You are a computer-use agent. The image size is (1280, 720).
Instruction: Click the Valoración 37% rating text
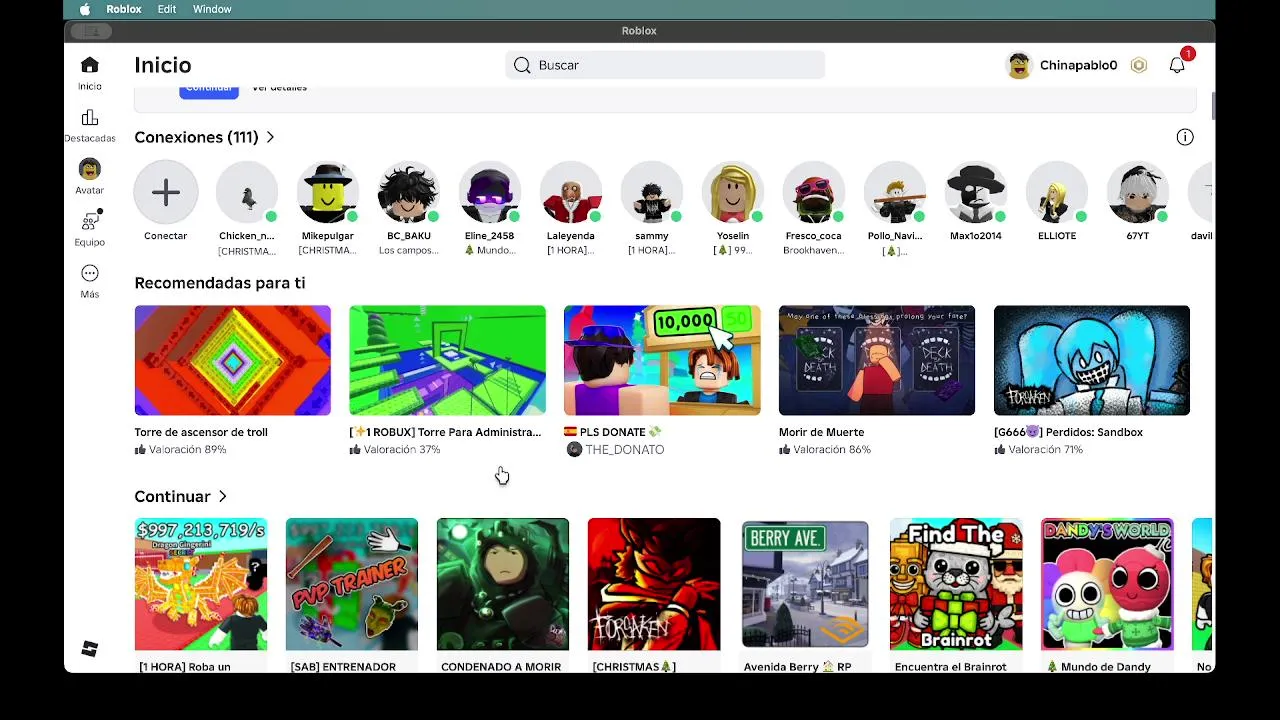[x=402, y=450]
